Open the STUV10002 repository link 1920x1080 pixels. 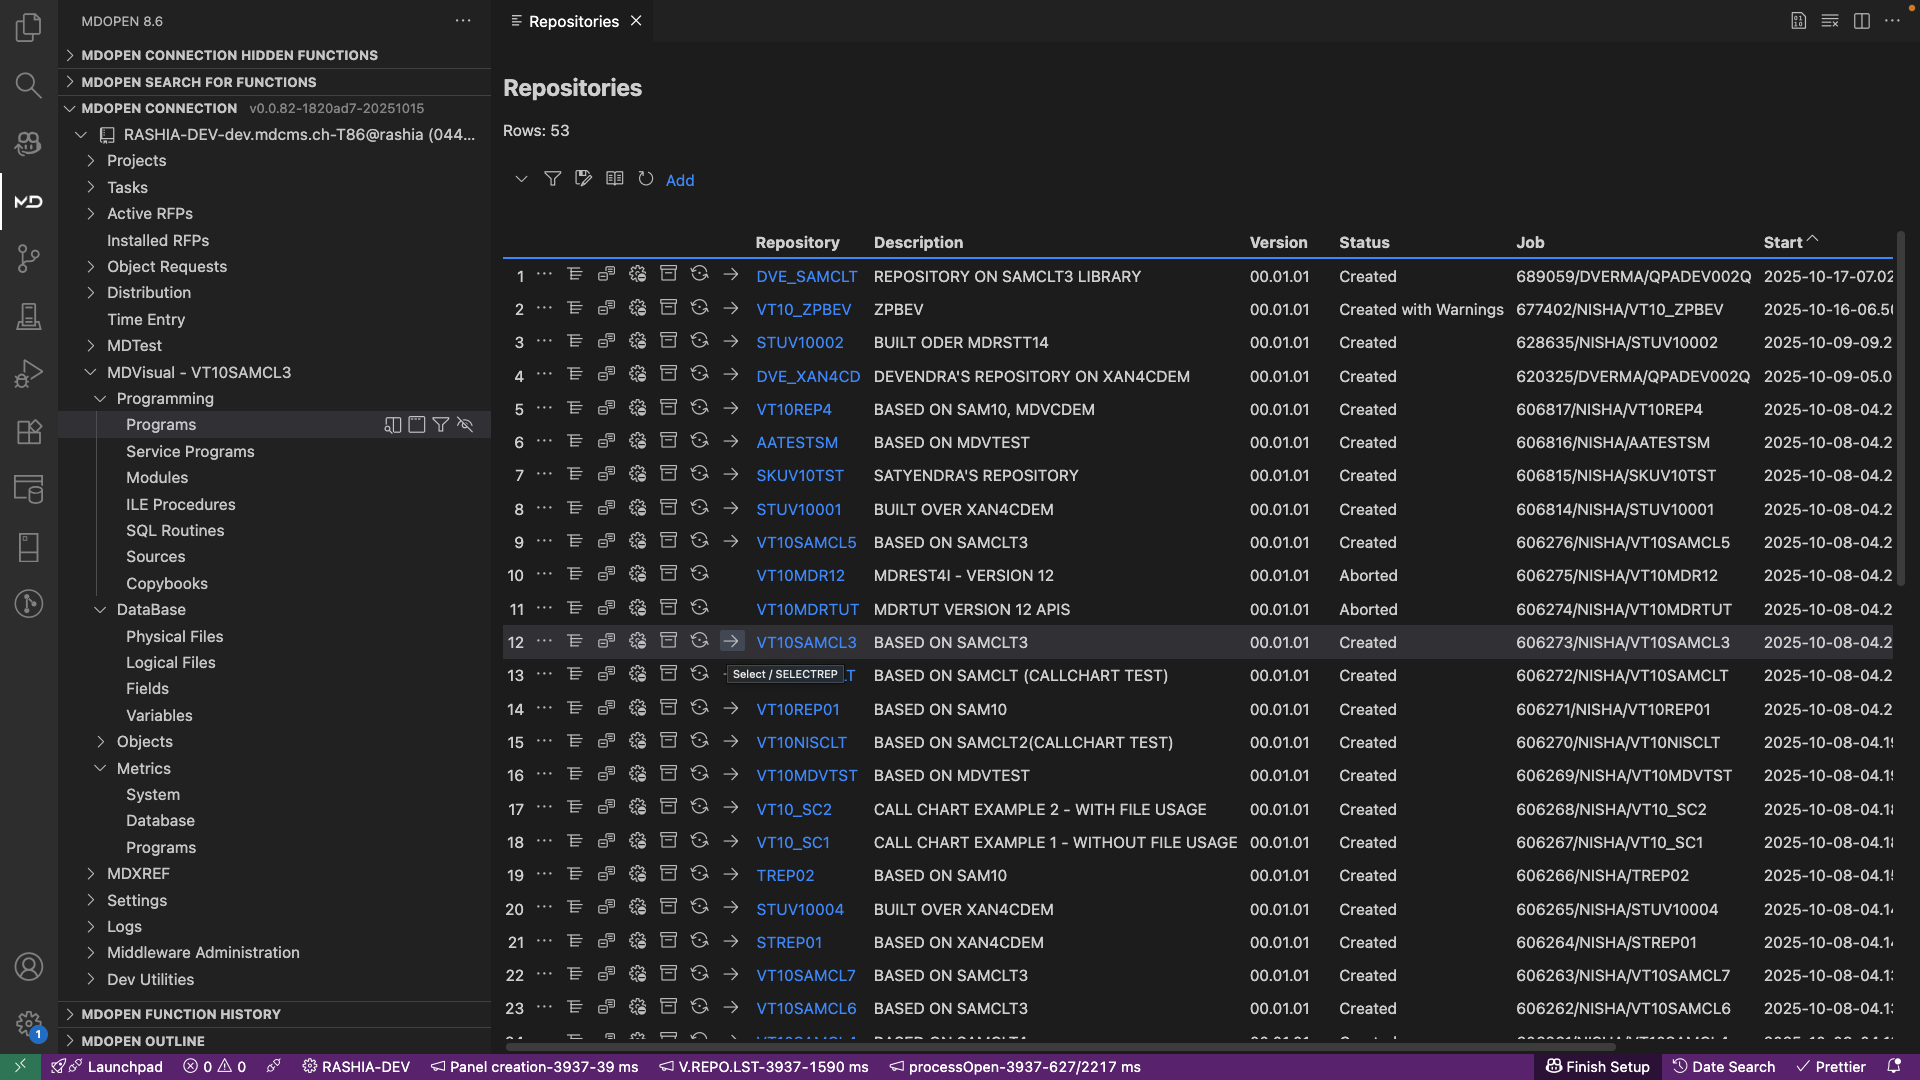click(799, 343)
